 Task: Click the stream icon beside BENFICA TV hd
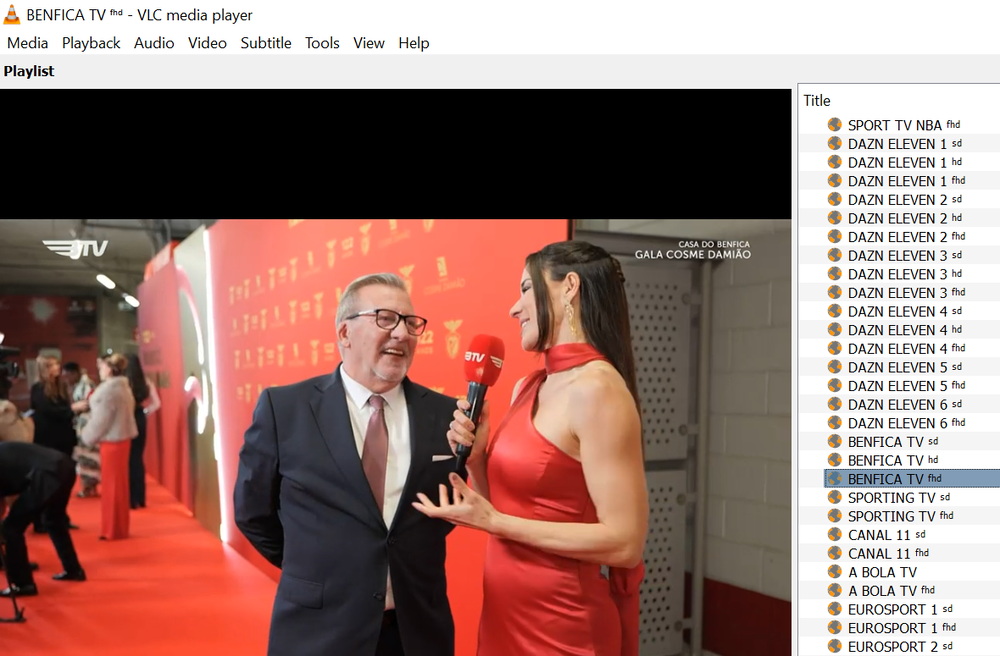[x=834, y=460]
